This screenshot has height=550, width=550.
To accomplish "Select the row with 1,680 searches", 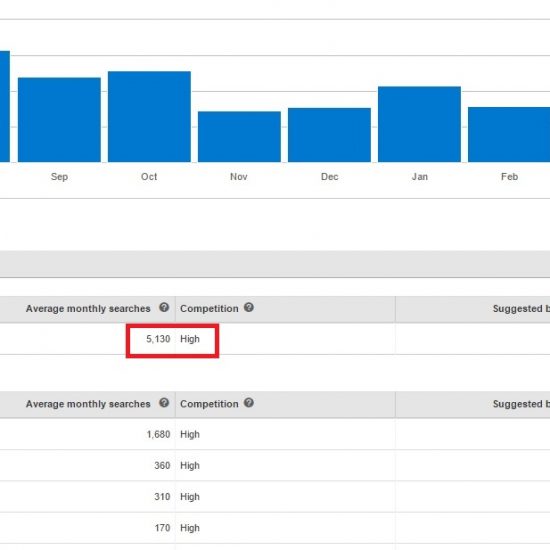I will pyautogui.click(x=275, y=434).
